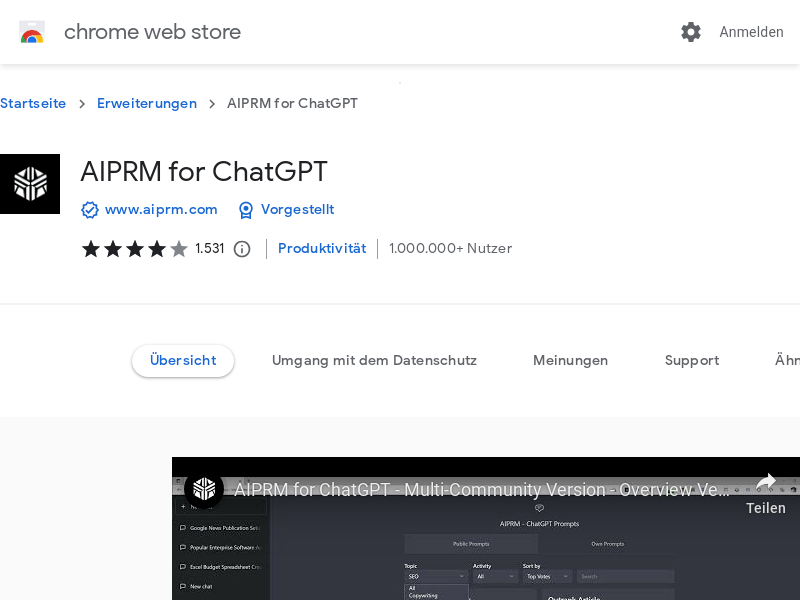The height and width of the screenshot is (600, 800).
Task: Switch to the Support tab
Action: [692, 361]
